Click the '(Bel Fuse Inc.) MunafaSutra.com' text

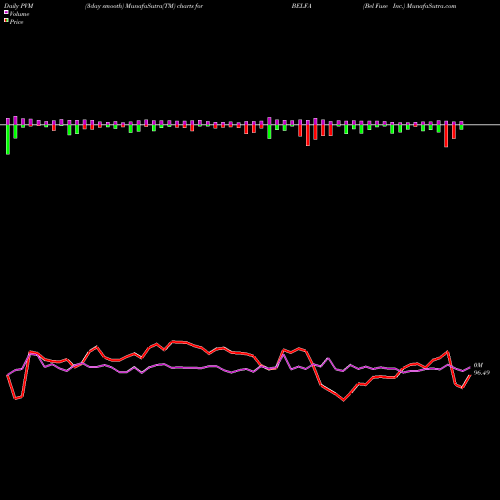410,6
